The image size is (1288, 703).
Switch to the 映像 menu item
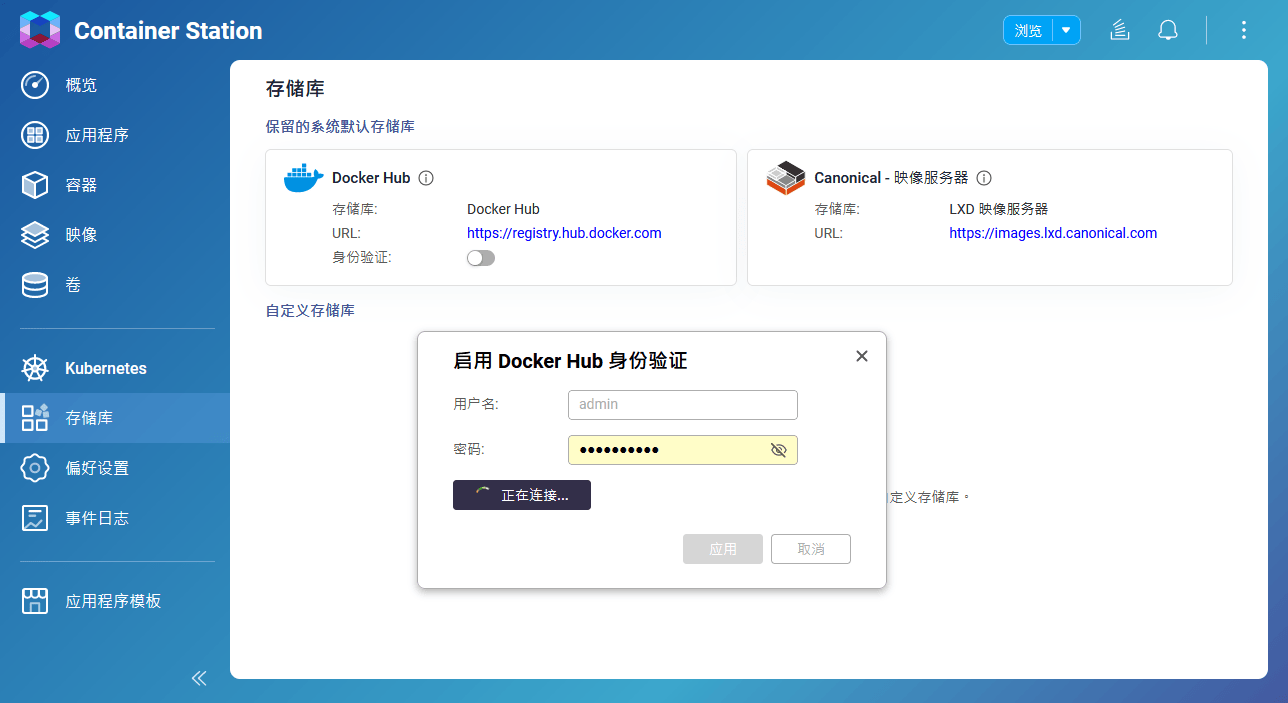(x=115, y=235)
